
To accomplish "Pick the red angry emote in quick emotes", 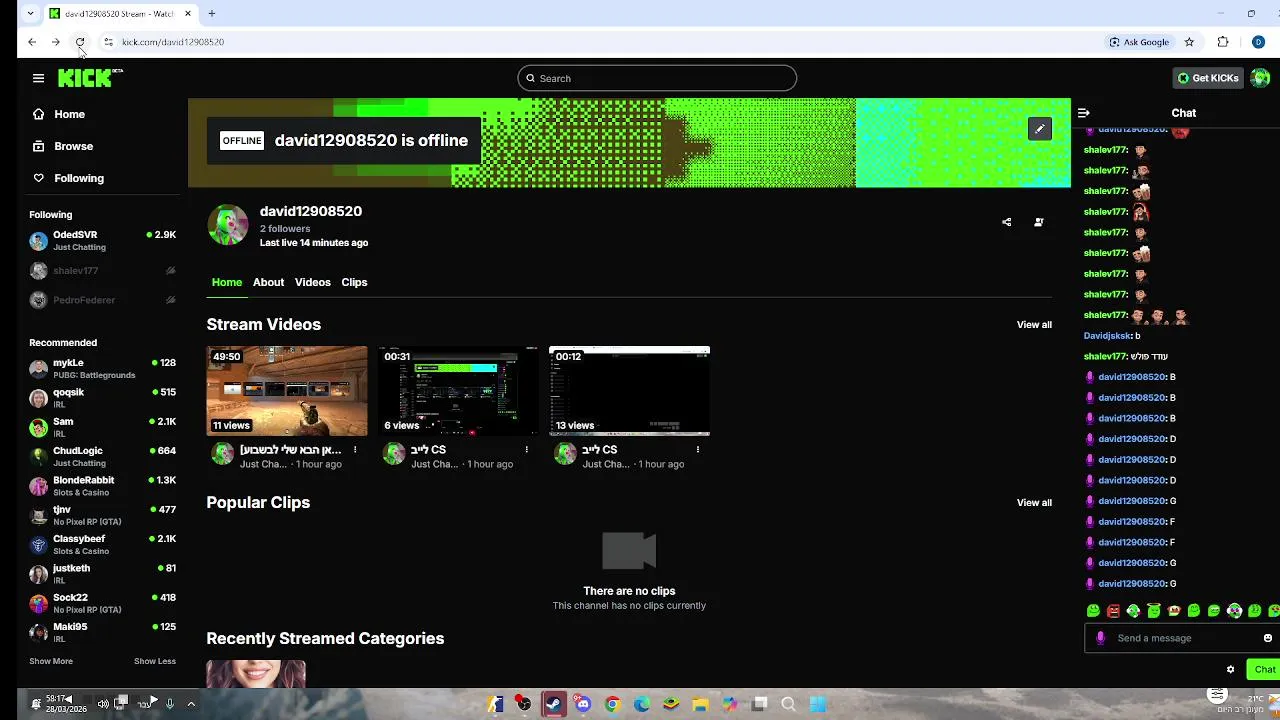I will tap(1113, 611).
